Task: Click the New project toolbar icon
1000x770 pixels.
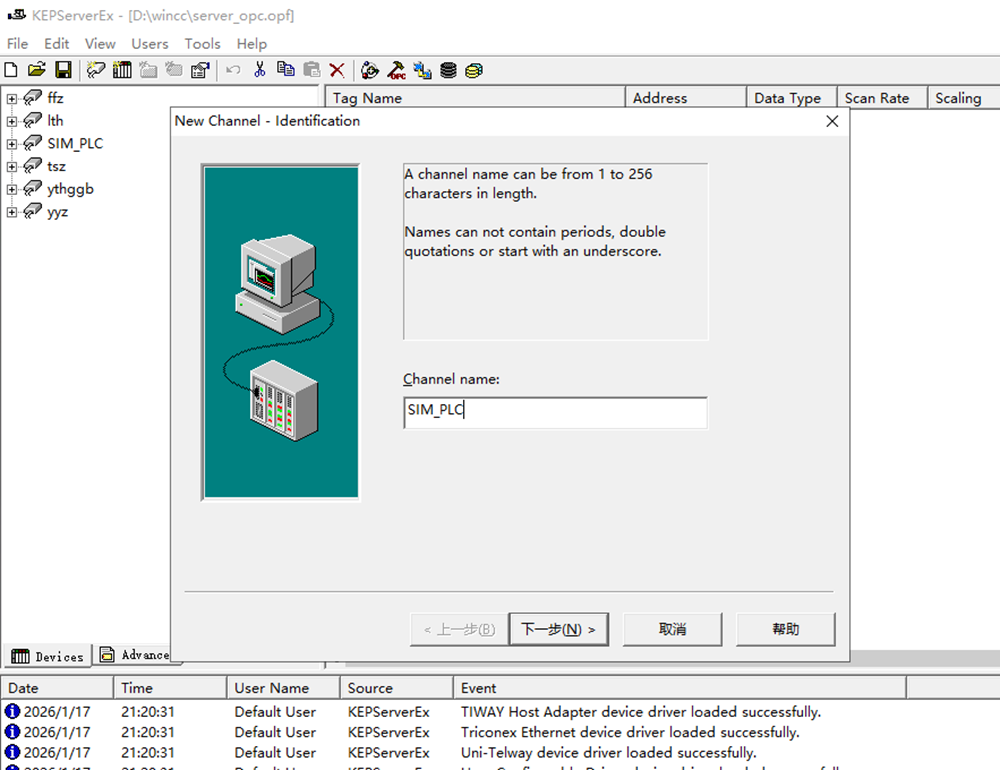Action: [x=12, y=70]
